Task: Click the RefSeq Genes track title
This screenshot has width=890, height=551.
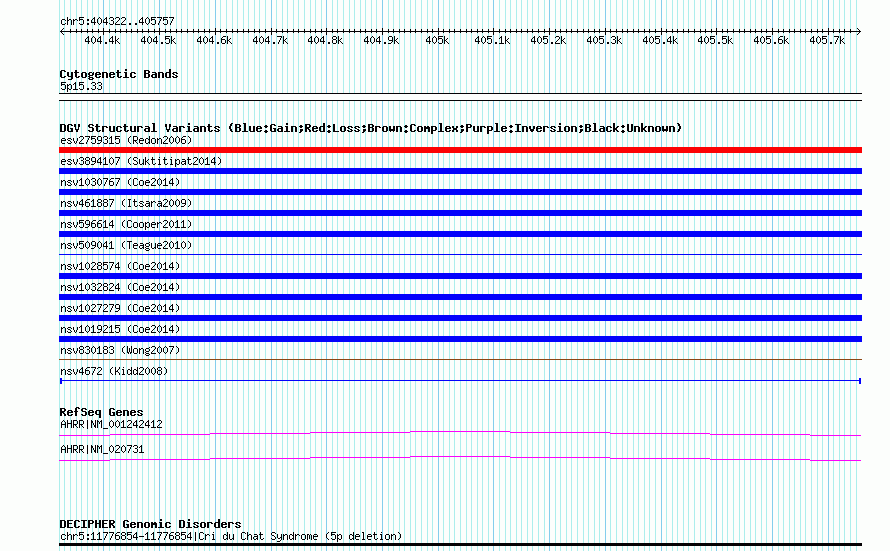Action: 102,412
